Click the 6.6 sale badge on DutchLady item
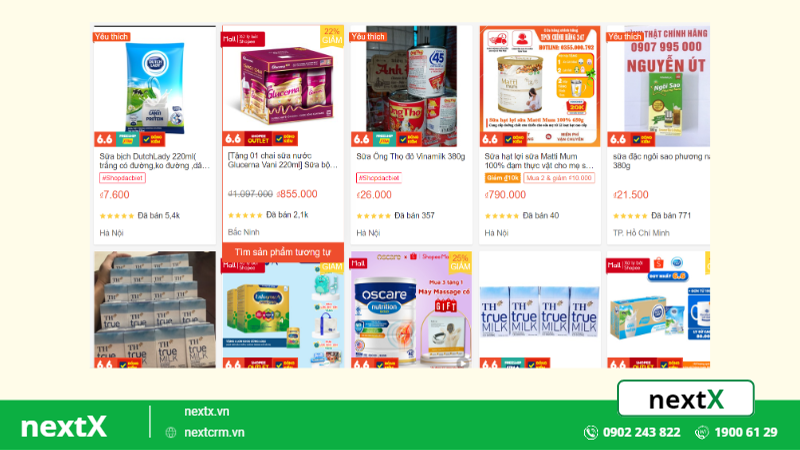This screenshot has height=450, width=800. click(105, 139)
